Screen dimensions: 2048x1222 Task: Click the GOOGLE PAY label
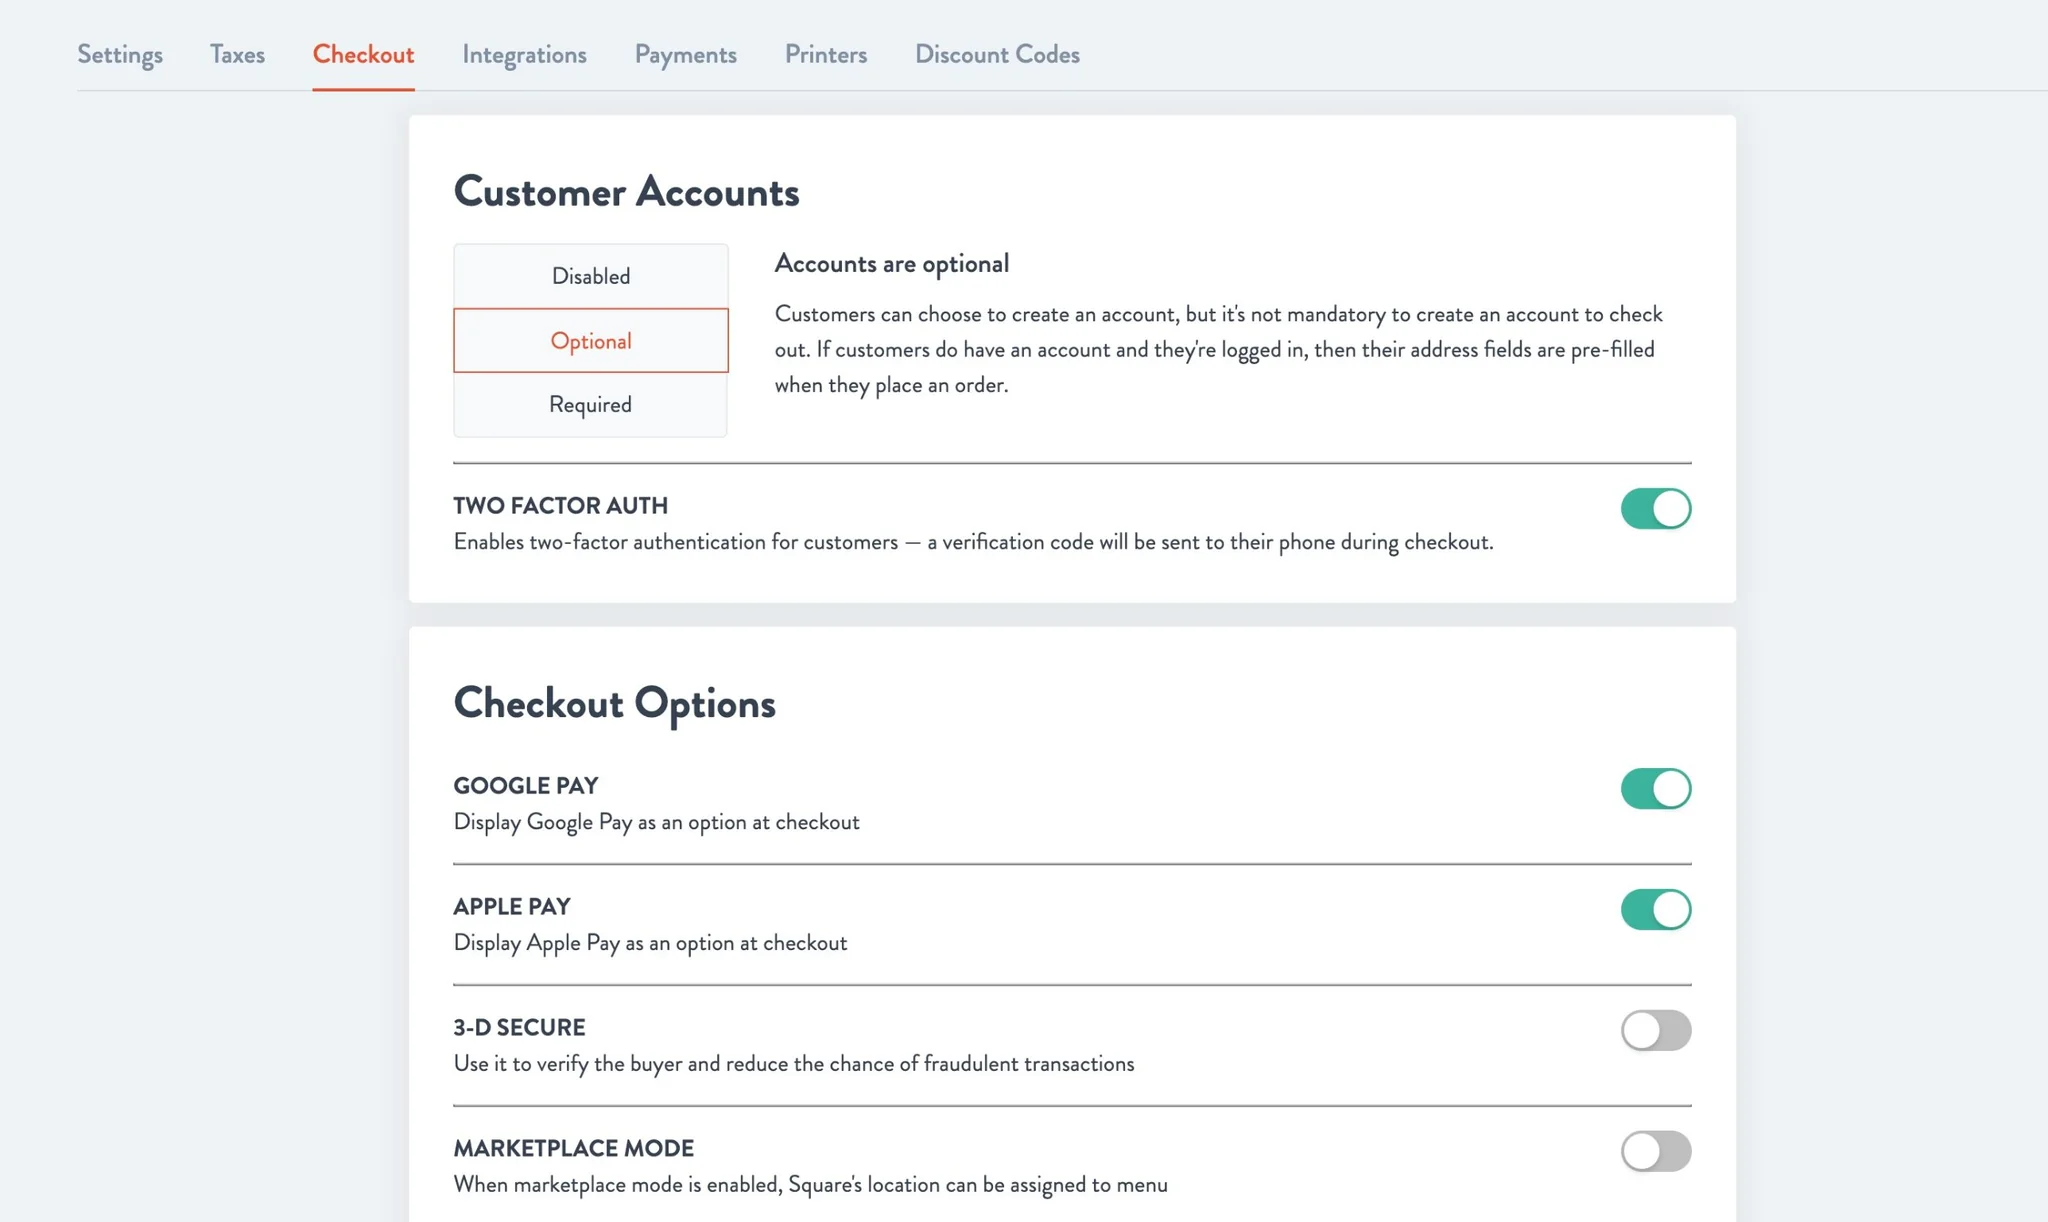point(526,786)
